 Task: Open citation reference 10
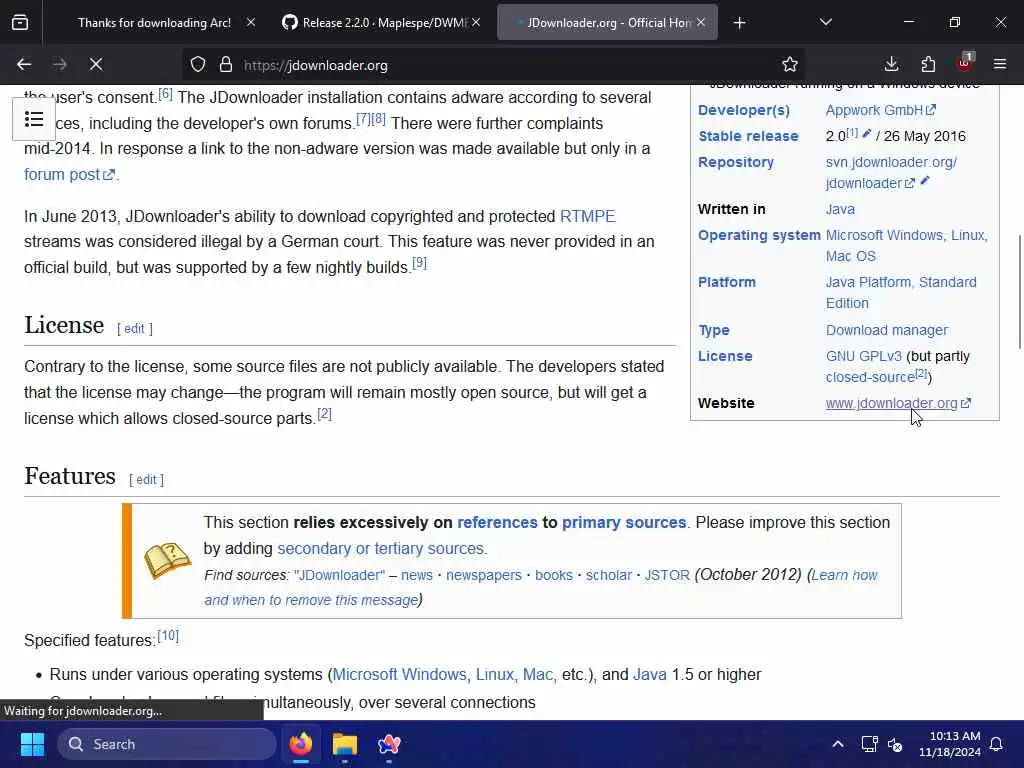(168, 635)
